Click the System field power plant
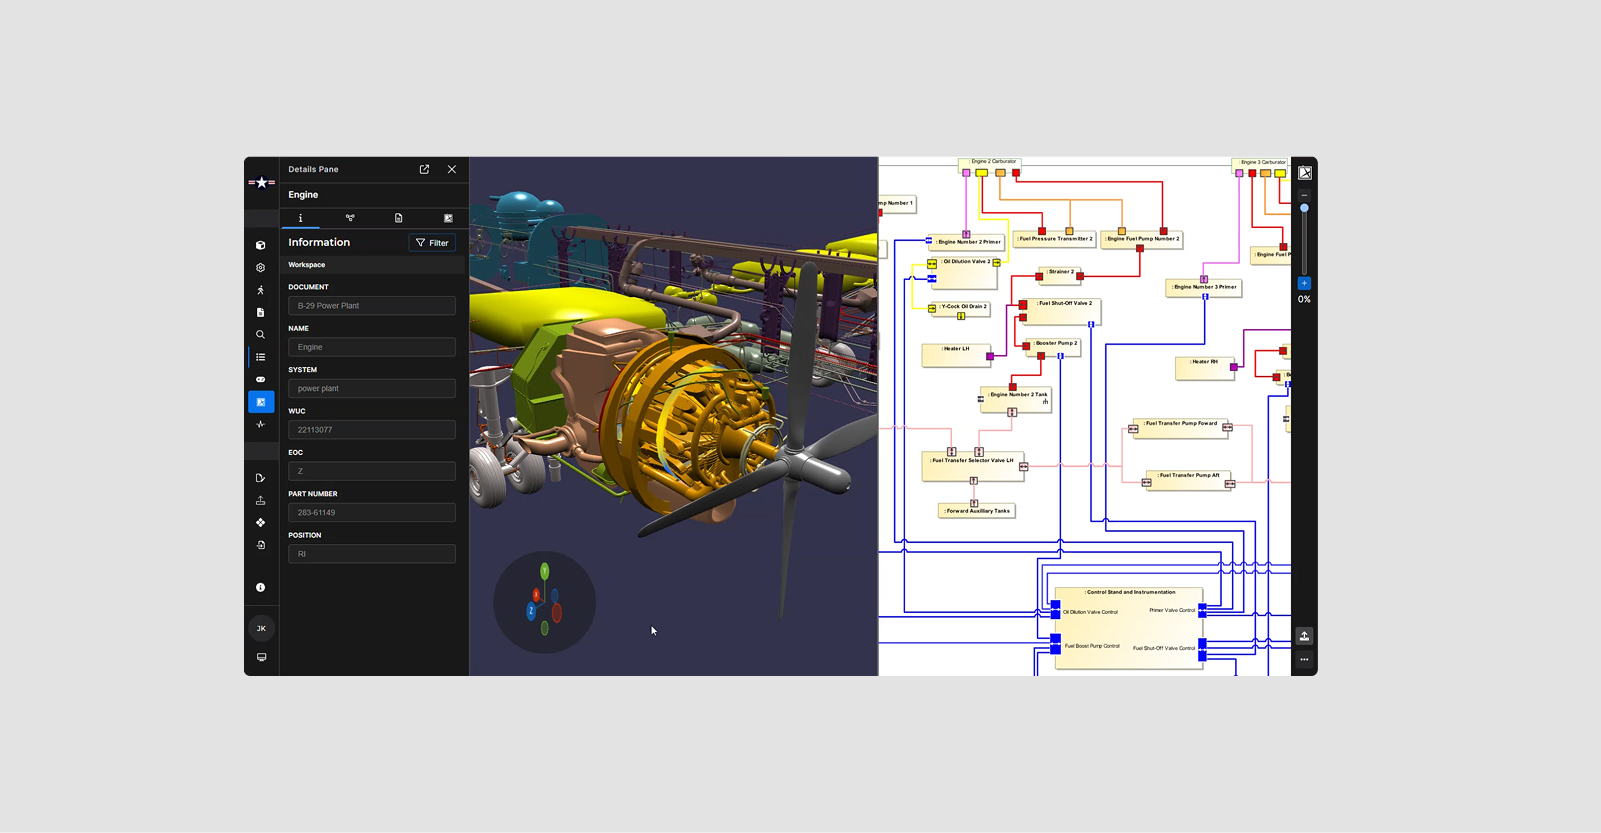 coord(372,388)
